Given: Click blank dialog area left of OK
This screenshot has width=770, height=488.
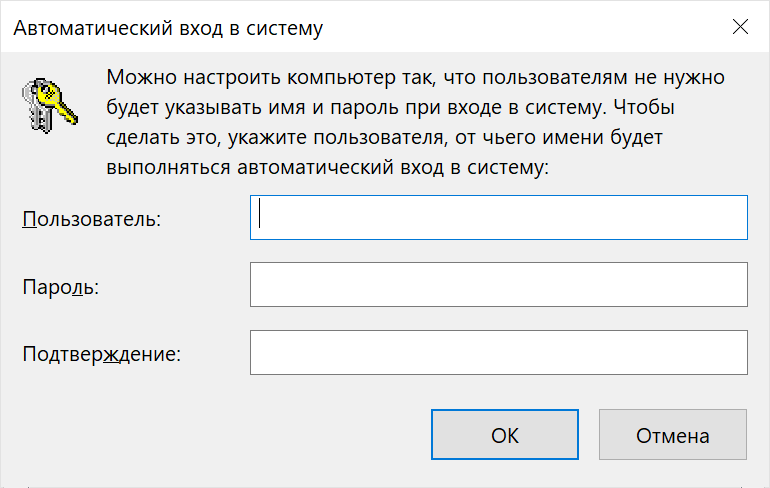Looking at the screenshot, I should tap(220, 435).
